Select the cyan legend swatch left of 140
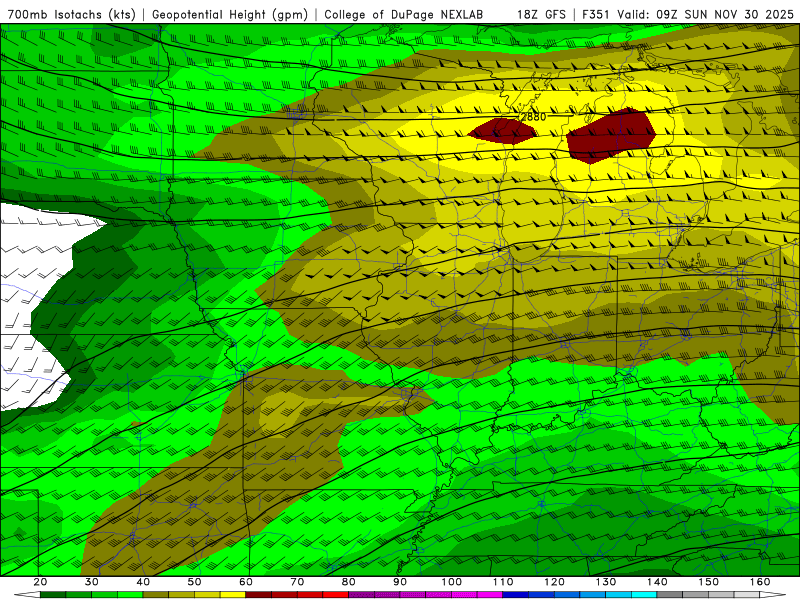 coord(644,595)
